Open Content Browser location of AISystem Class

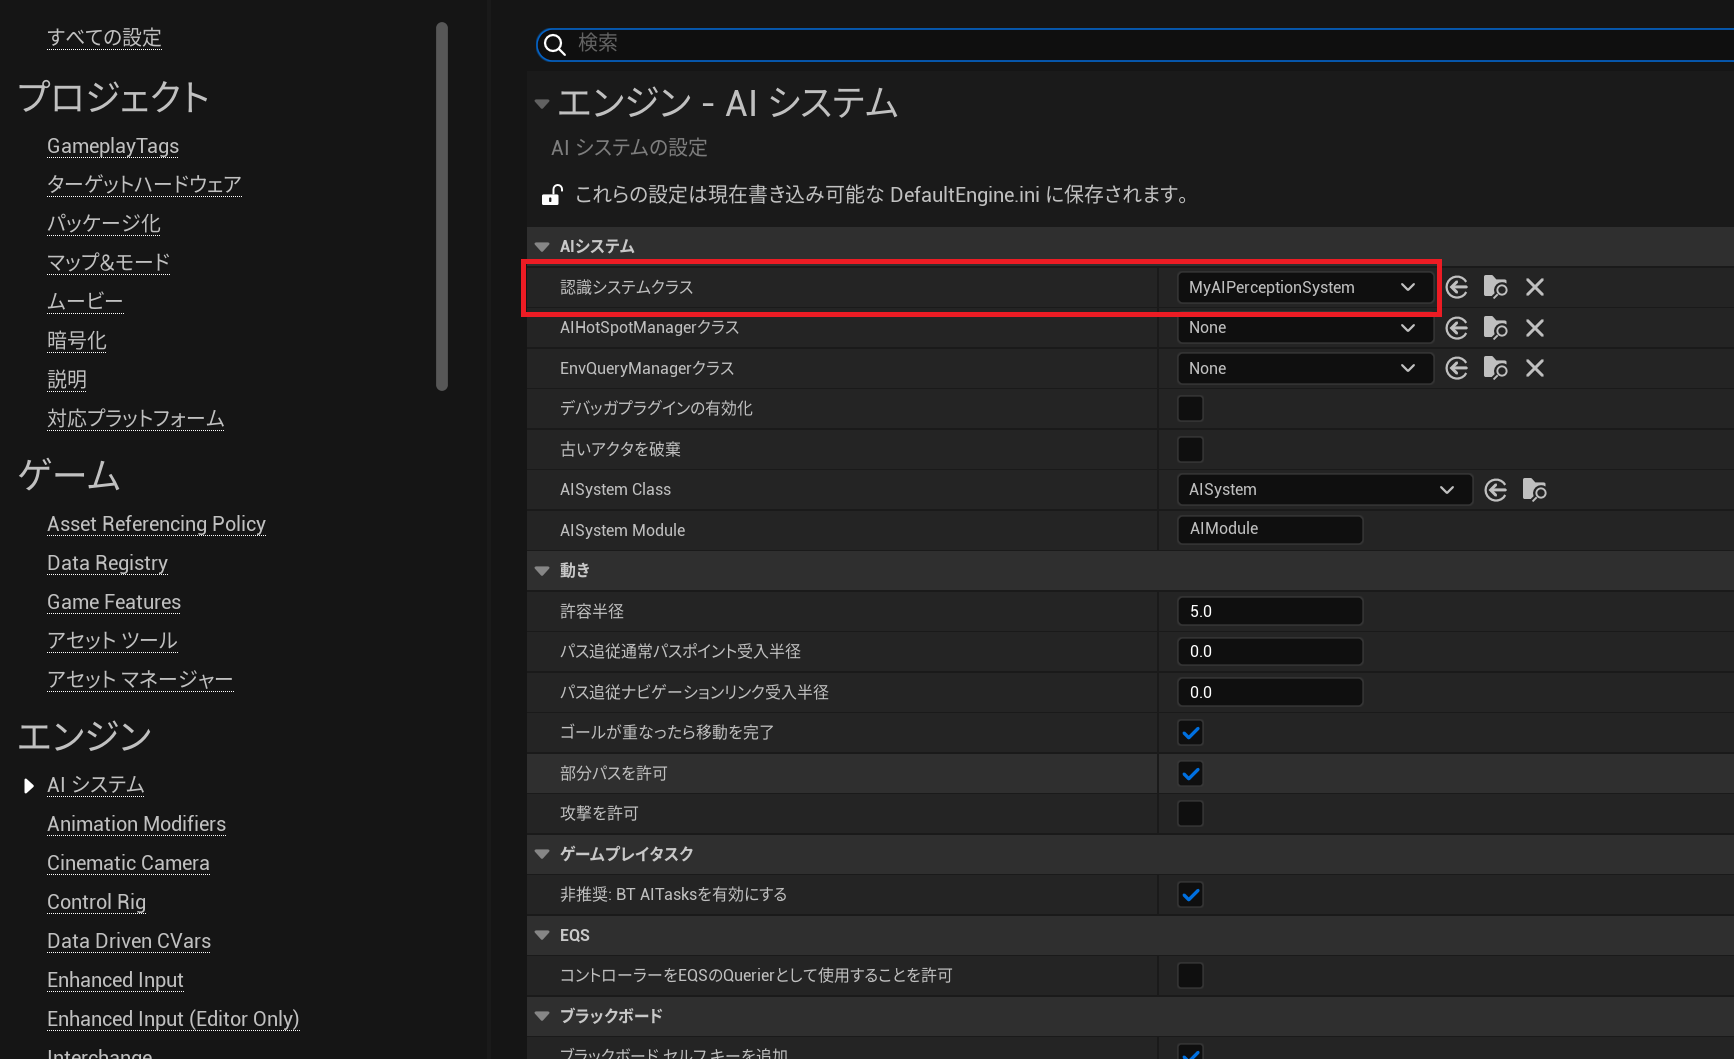(x=1534, y=489)
